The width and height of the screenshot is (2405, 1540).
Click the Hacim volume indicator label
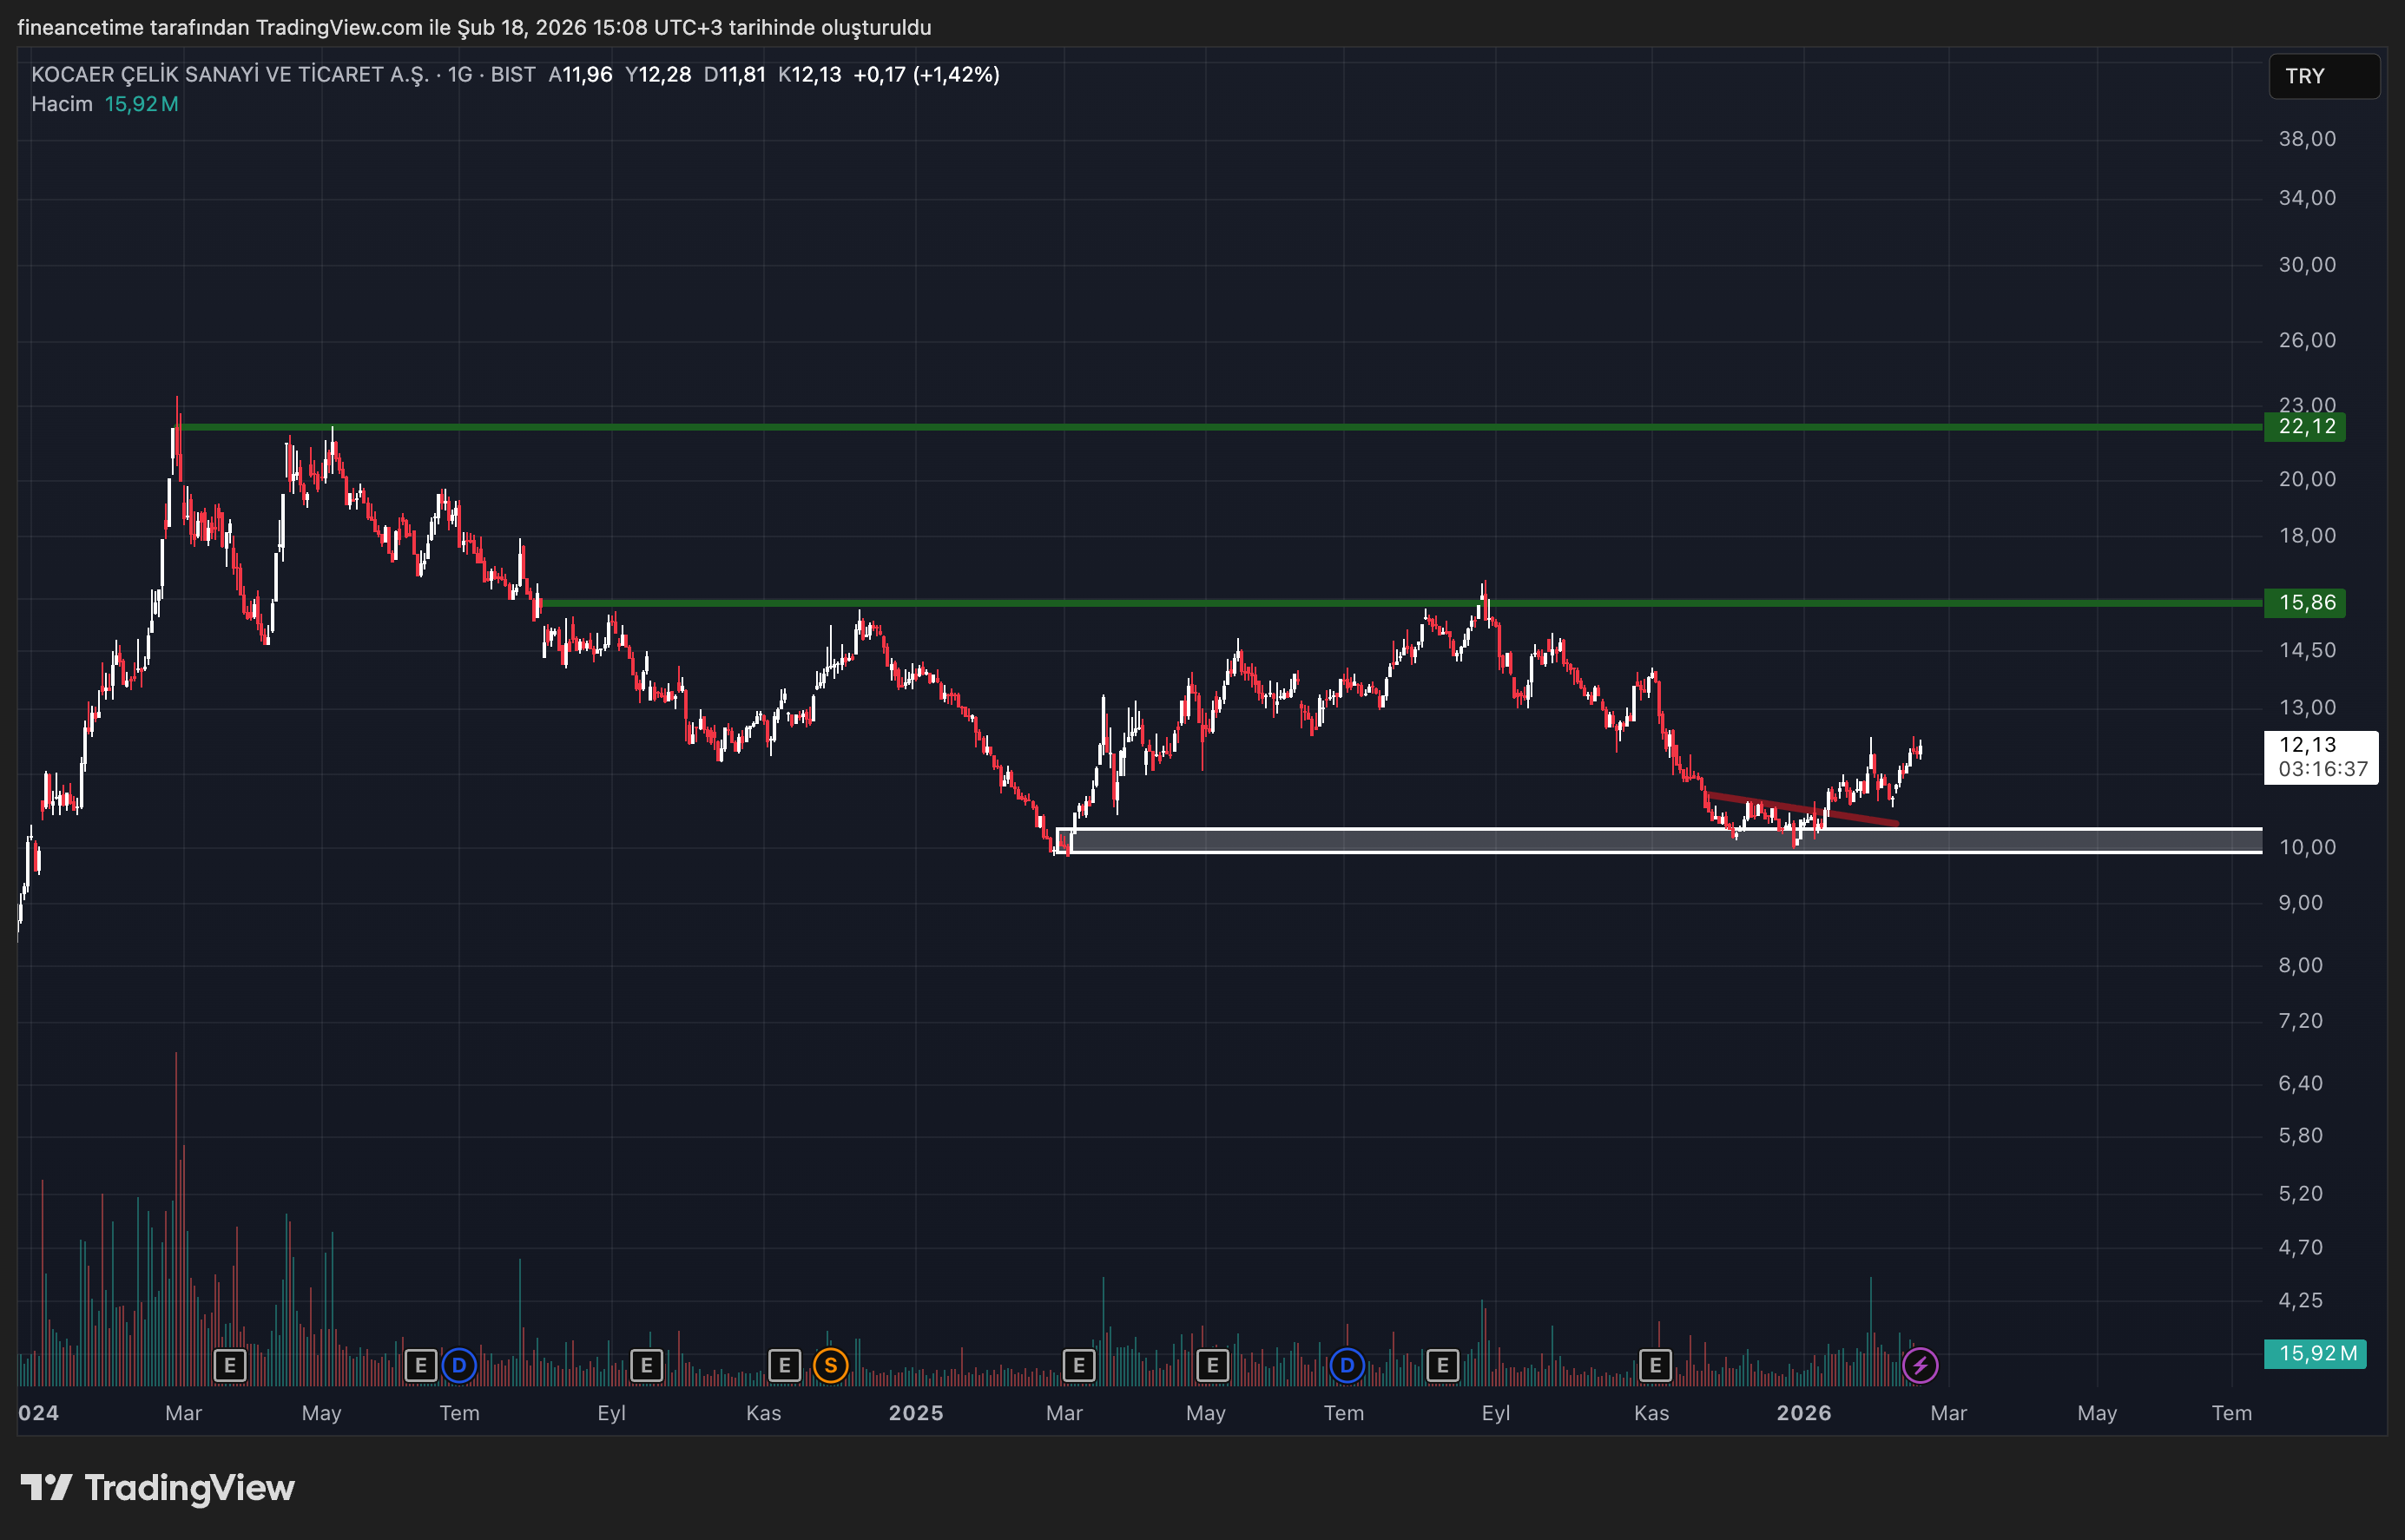(61, 104)
